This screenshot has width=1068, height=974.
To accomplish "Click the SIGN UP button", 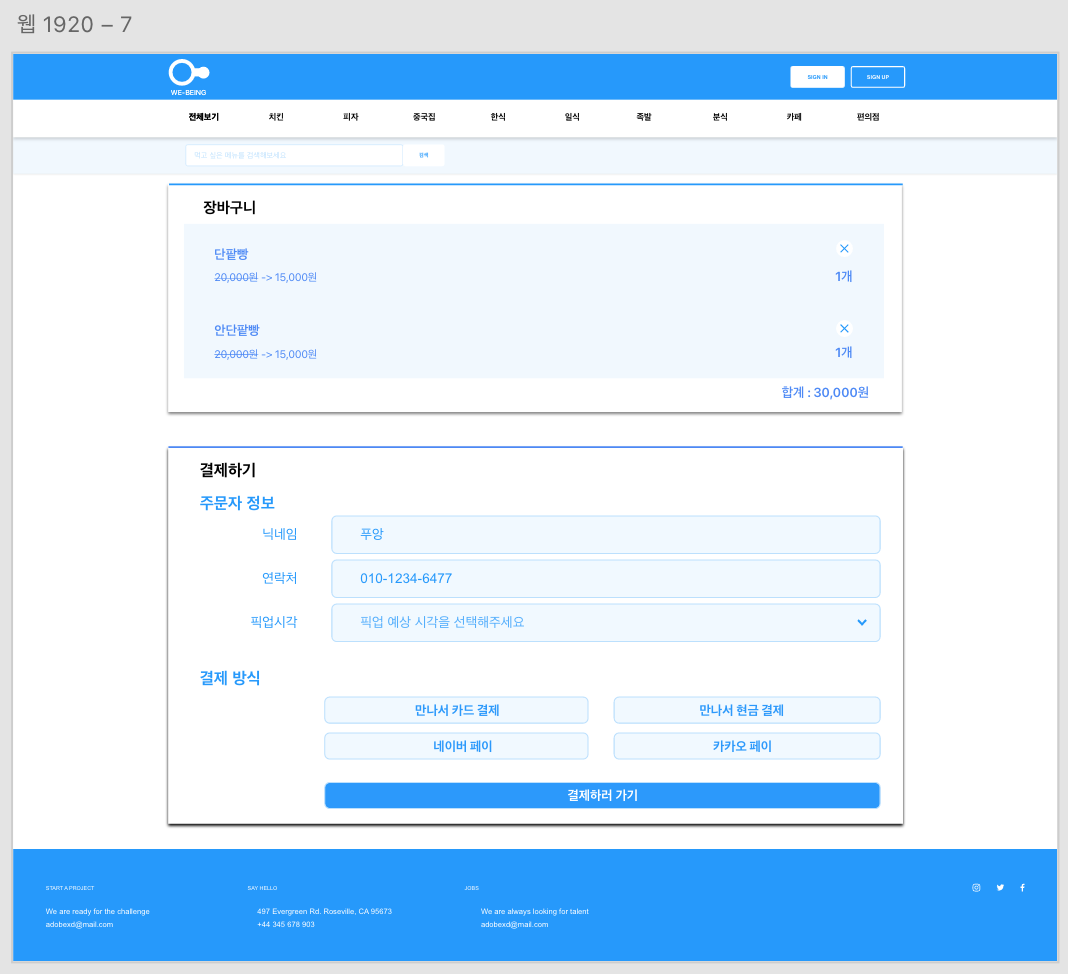I will [x=877, y=76].
